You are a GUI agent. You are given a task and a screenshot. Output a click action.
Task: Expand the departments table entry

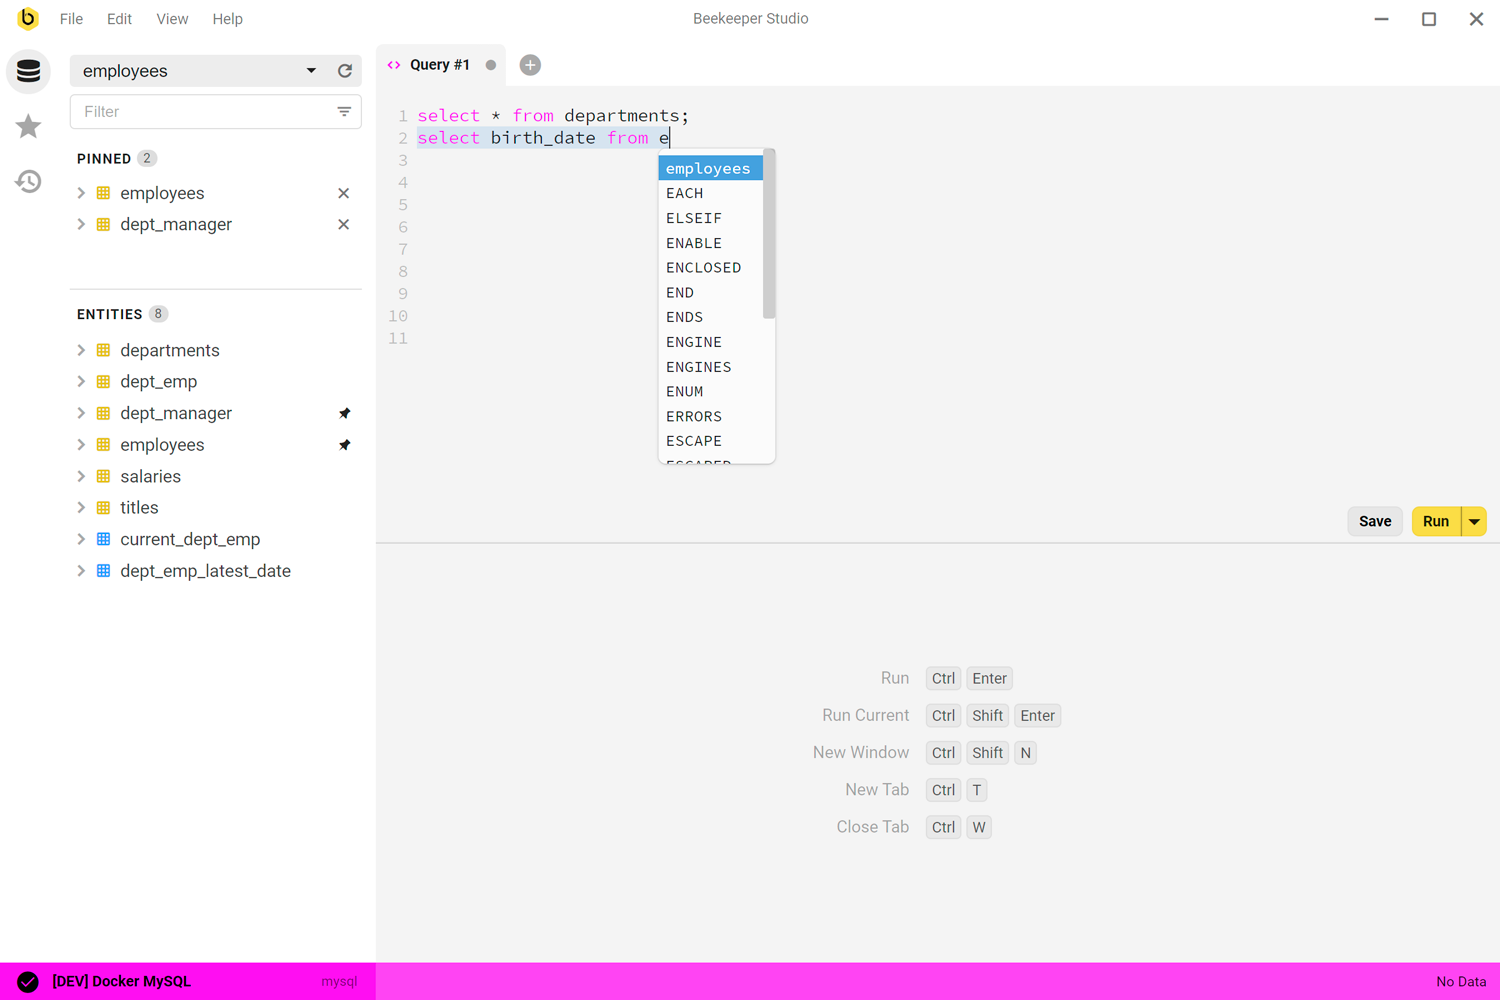point(81,350)
